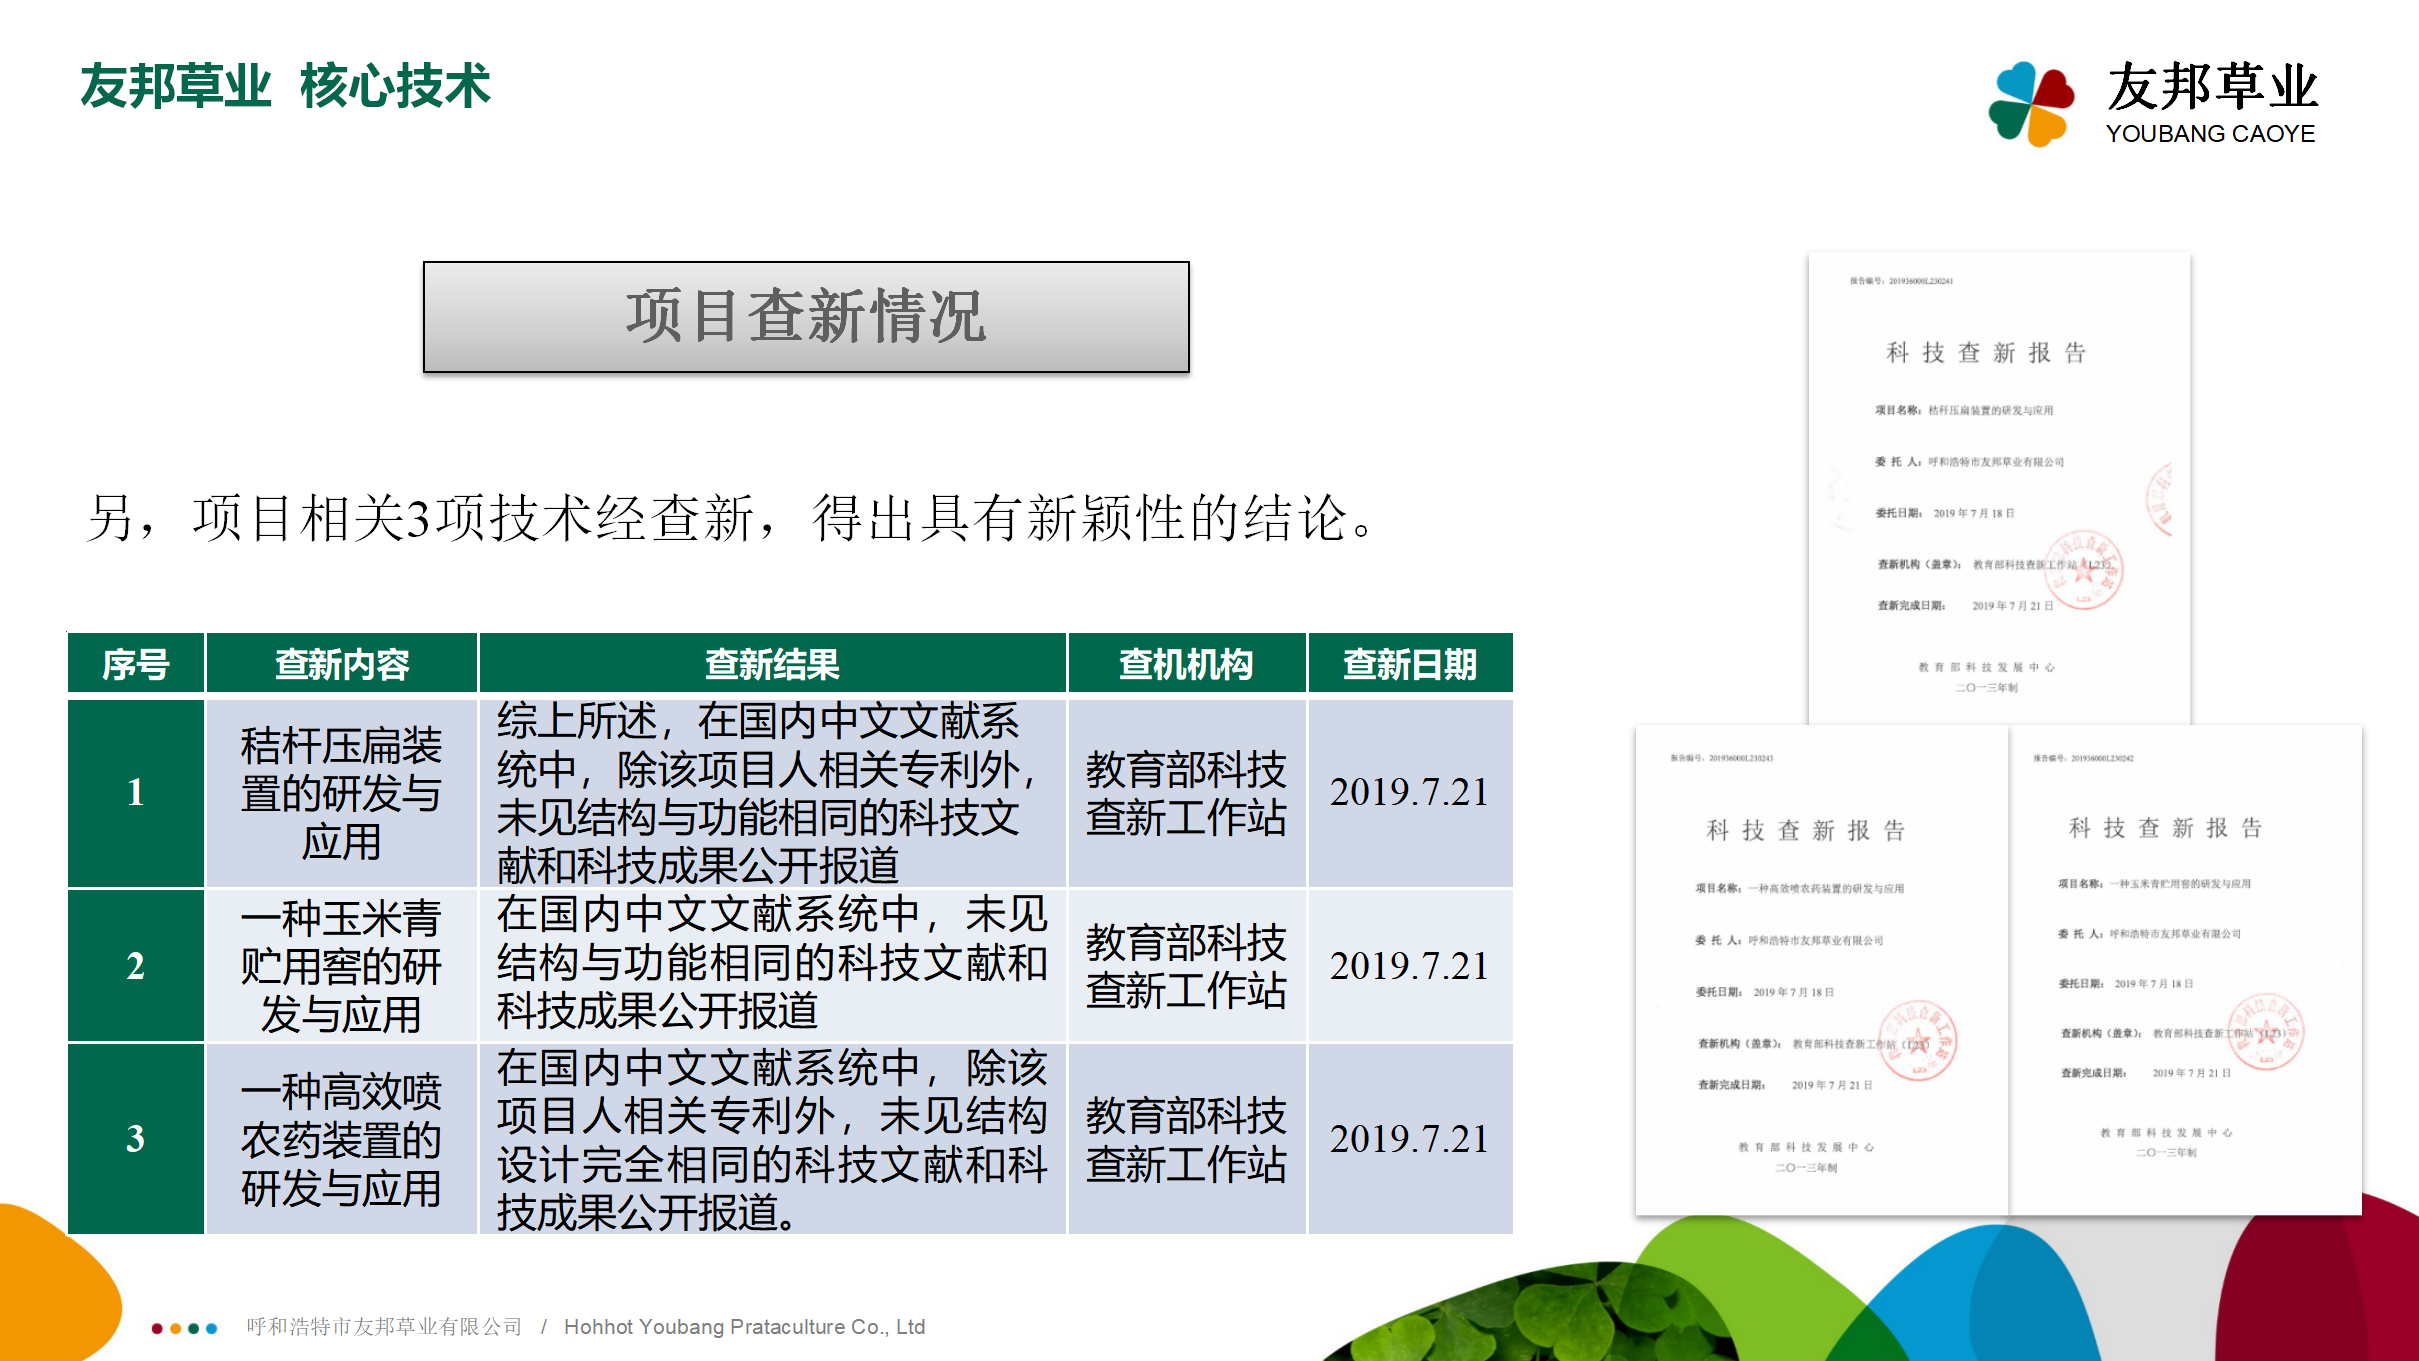Screen dimensions: 2419x1361
Task: Click the 友邦草业 核心技术 slide title
Action: [285, 86]
